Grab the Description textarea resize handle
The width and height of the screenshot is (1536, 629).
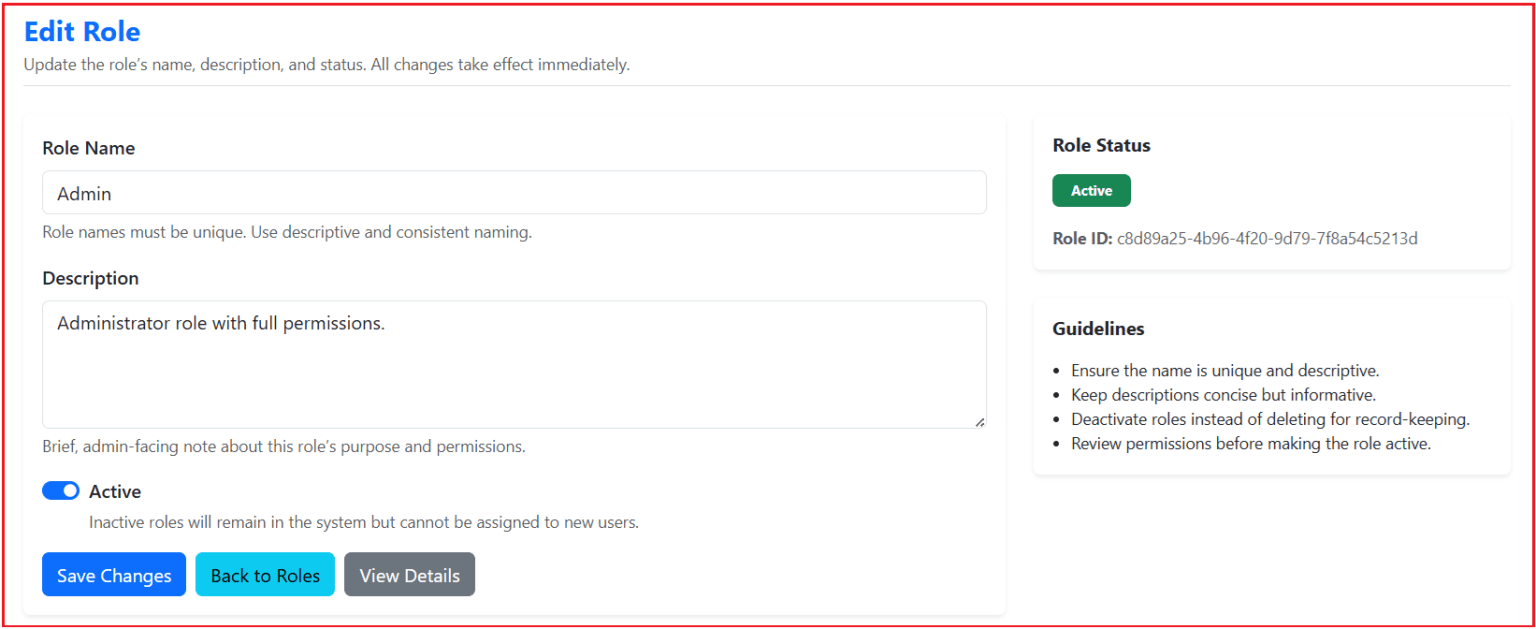[979, 421]
